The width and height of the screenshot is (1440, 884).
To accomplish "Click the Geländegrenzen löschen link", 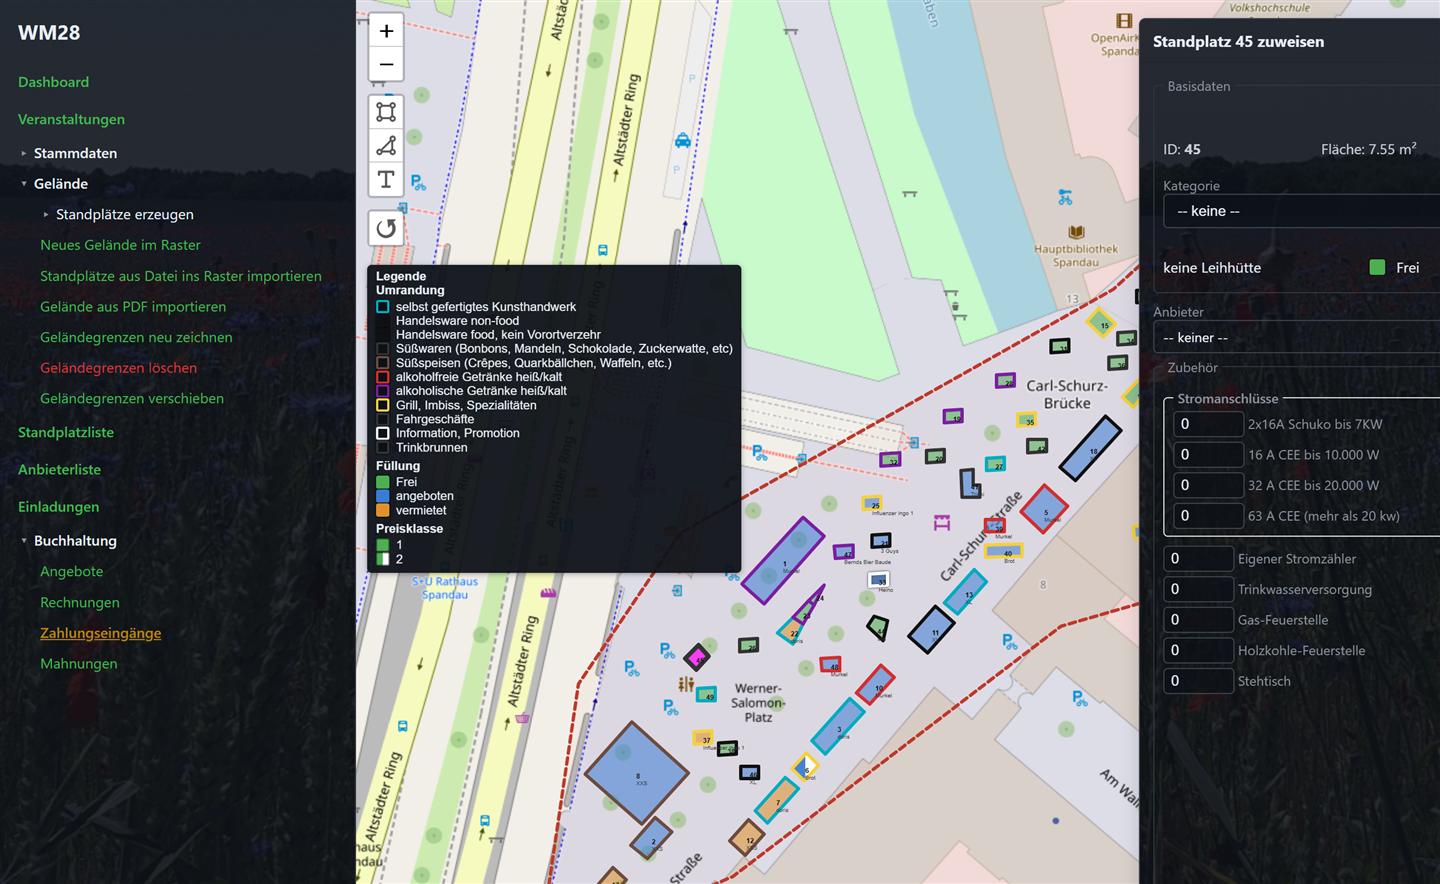I will [x=118, y=367].
